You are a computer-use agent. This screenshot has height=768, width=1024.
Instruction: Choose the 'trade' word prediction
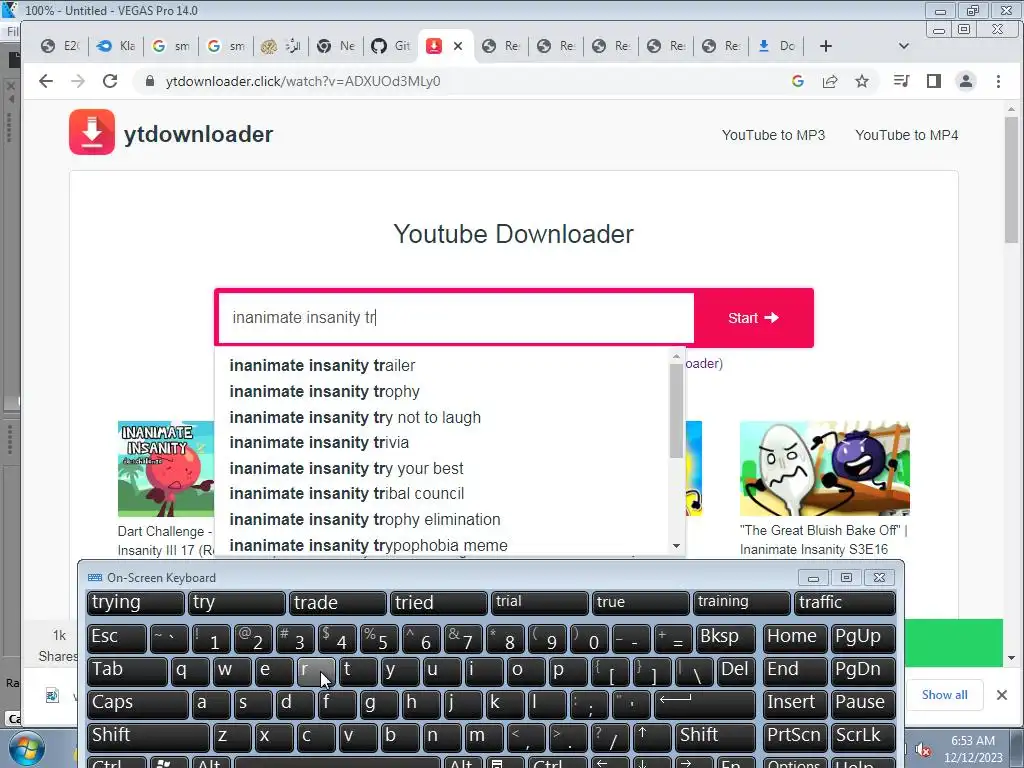click(337, 603)
